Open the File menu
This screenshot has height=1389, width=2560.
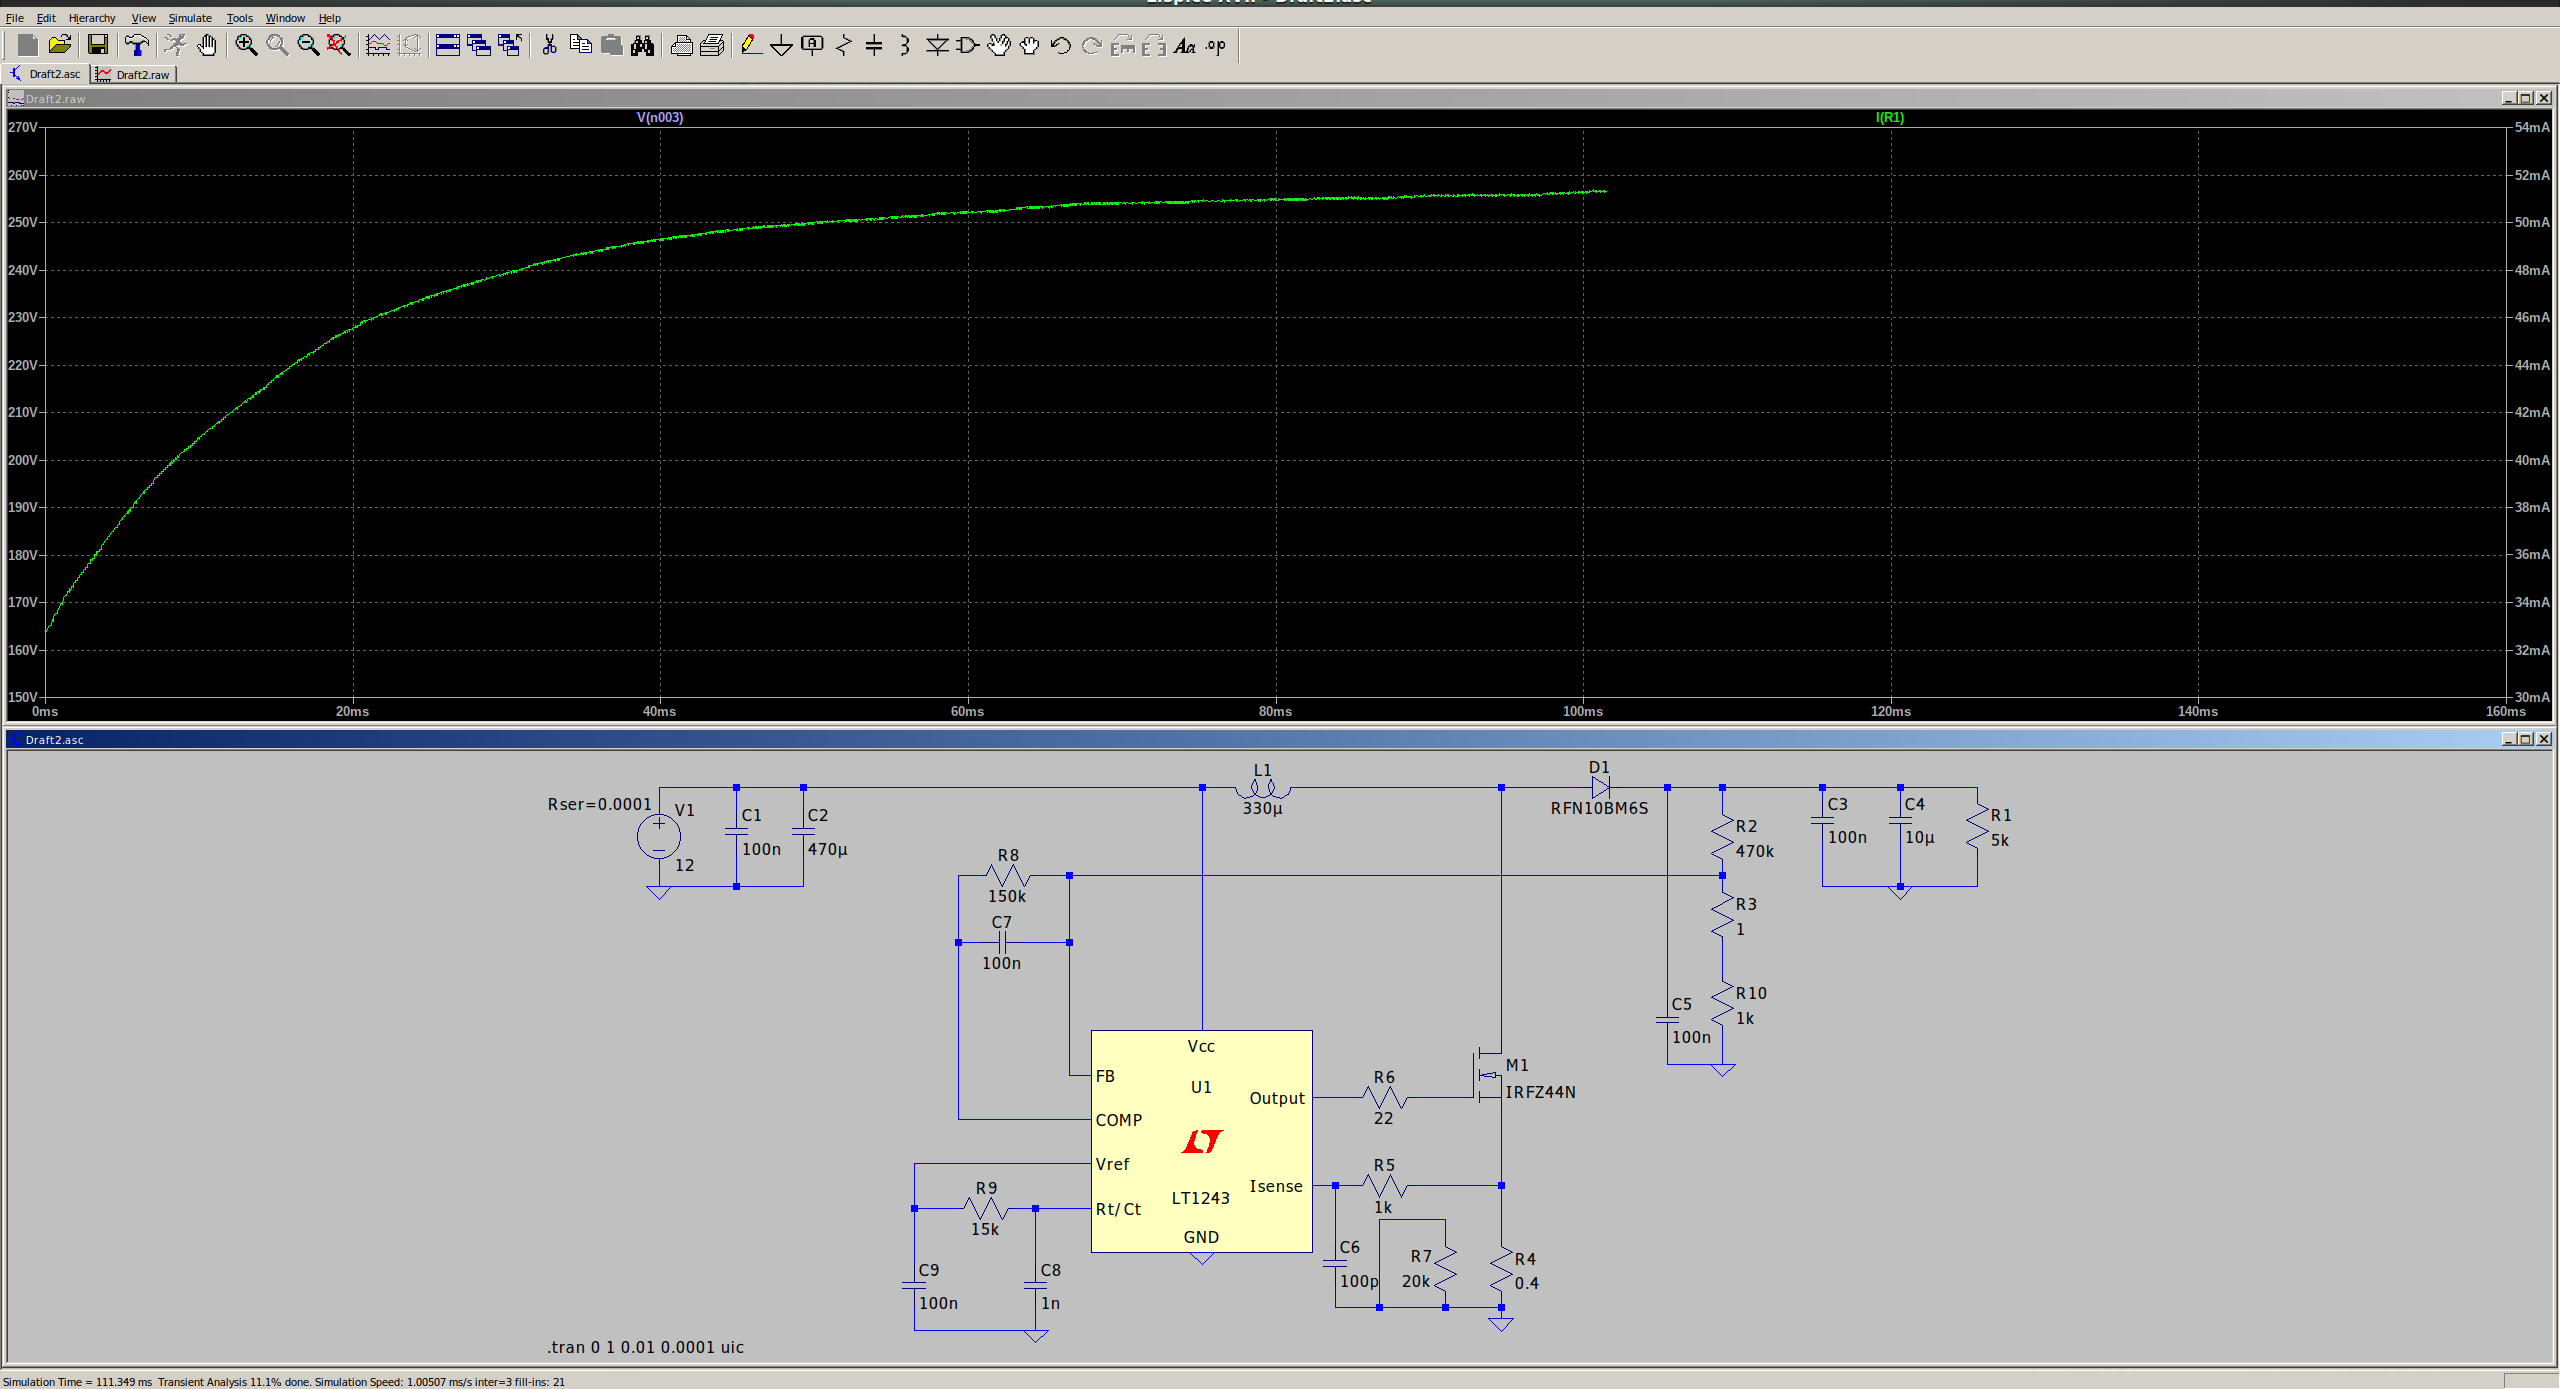(15, 18)
